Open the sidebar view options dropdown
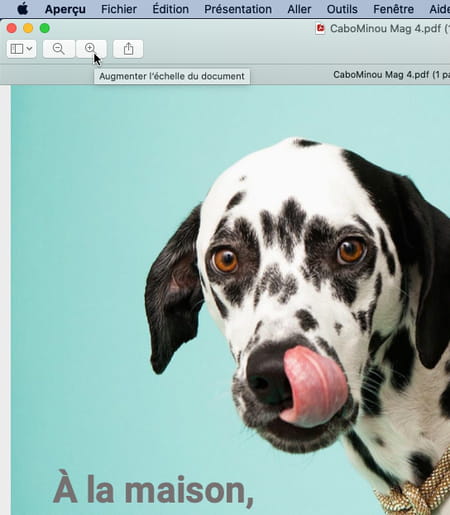The height and width of the screenshot is (515, 450). (21, 49)
